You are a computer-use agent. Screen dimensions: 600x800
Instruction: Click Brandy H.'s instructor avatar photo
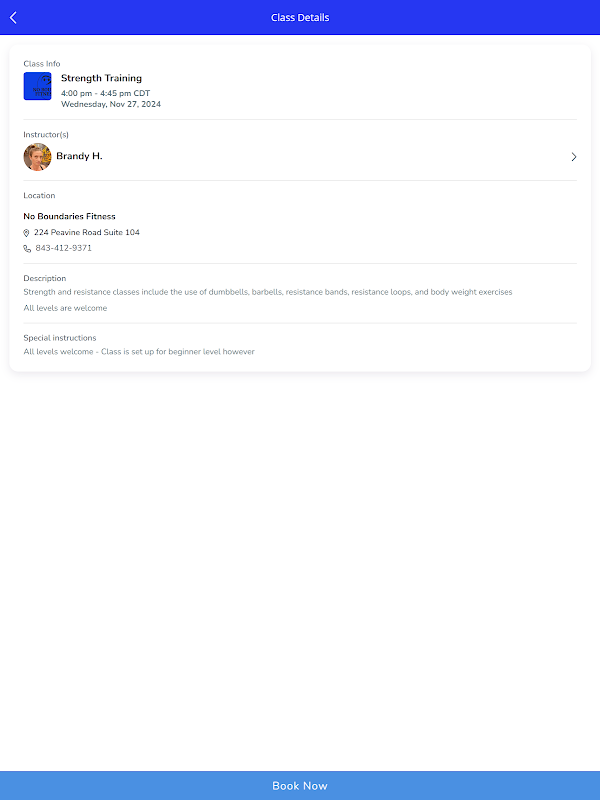pyautogui.click(x=38, y=157)
